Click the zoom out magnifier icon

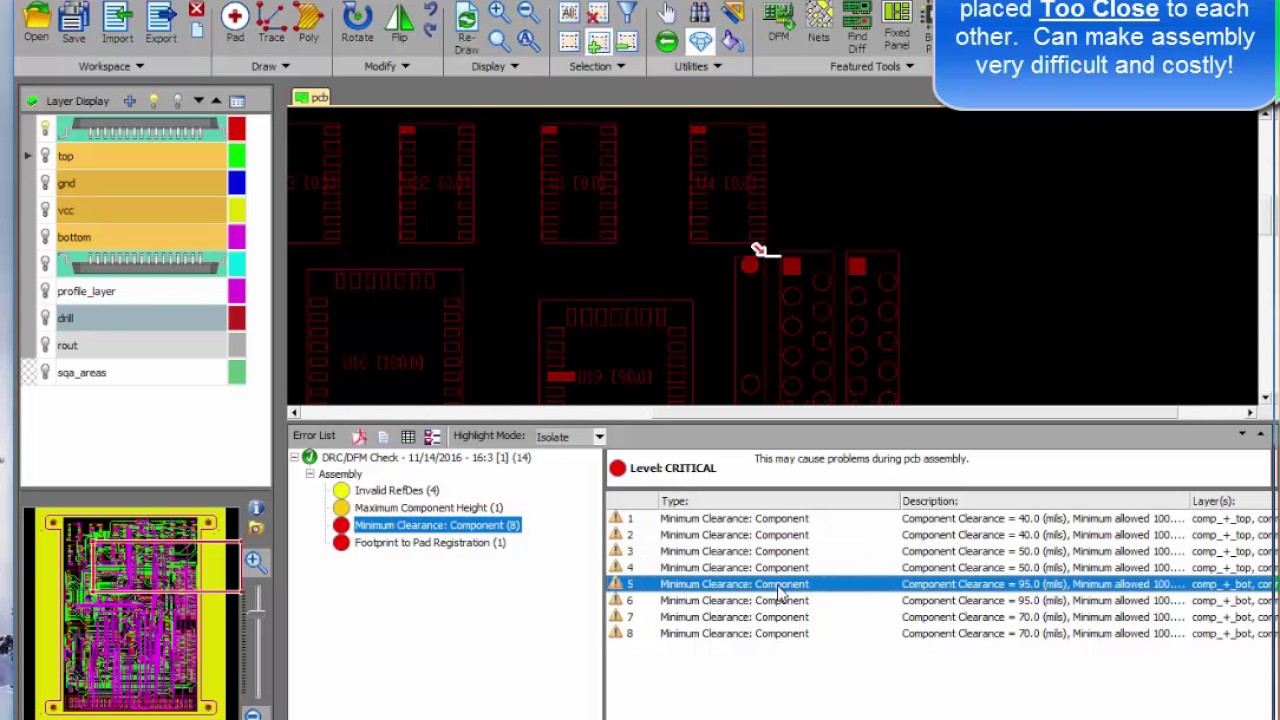point(528,12)
